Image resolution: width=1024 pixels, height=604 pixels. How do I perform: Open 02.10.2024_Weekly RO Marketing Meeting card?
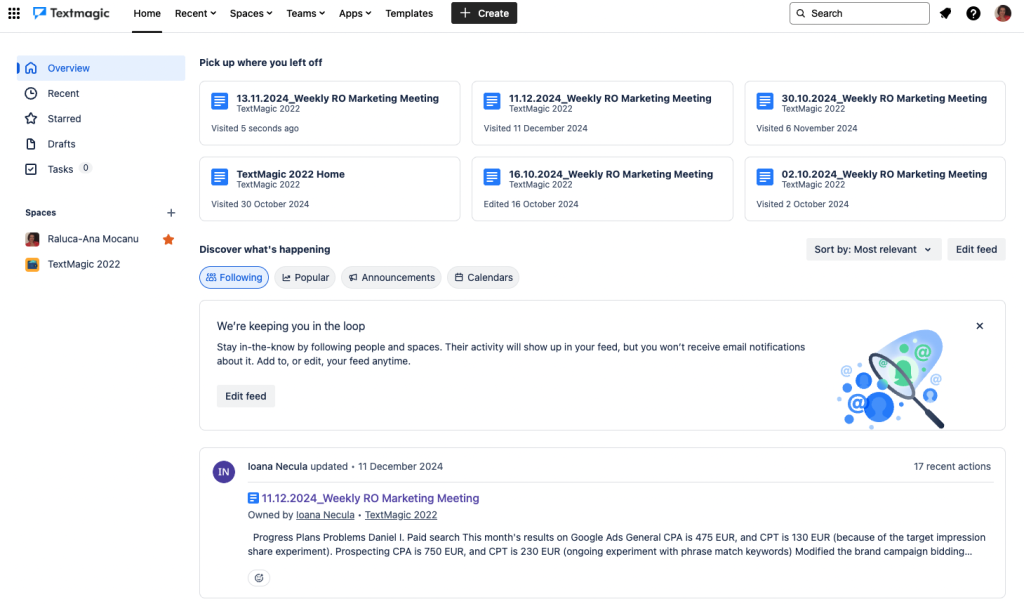pyautogui.click(x=875, y=189)
